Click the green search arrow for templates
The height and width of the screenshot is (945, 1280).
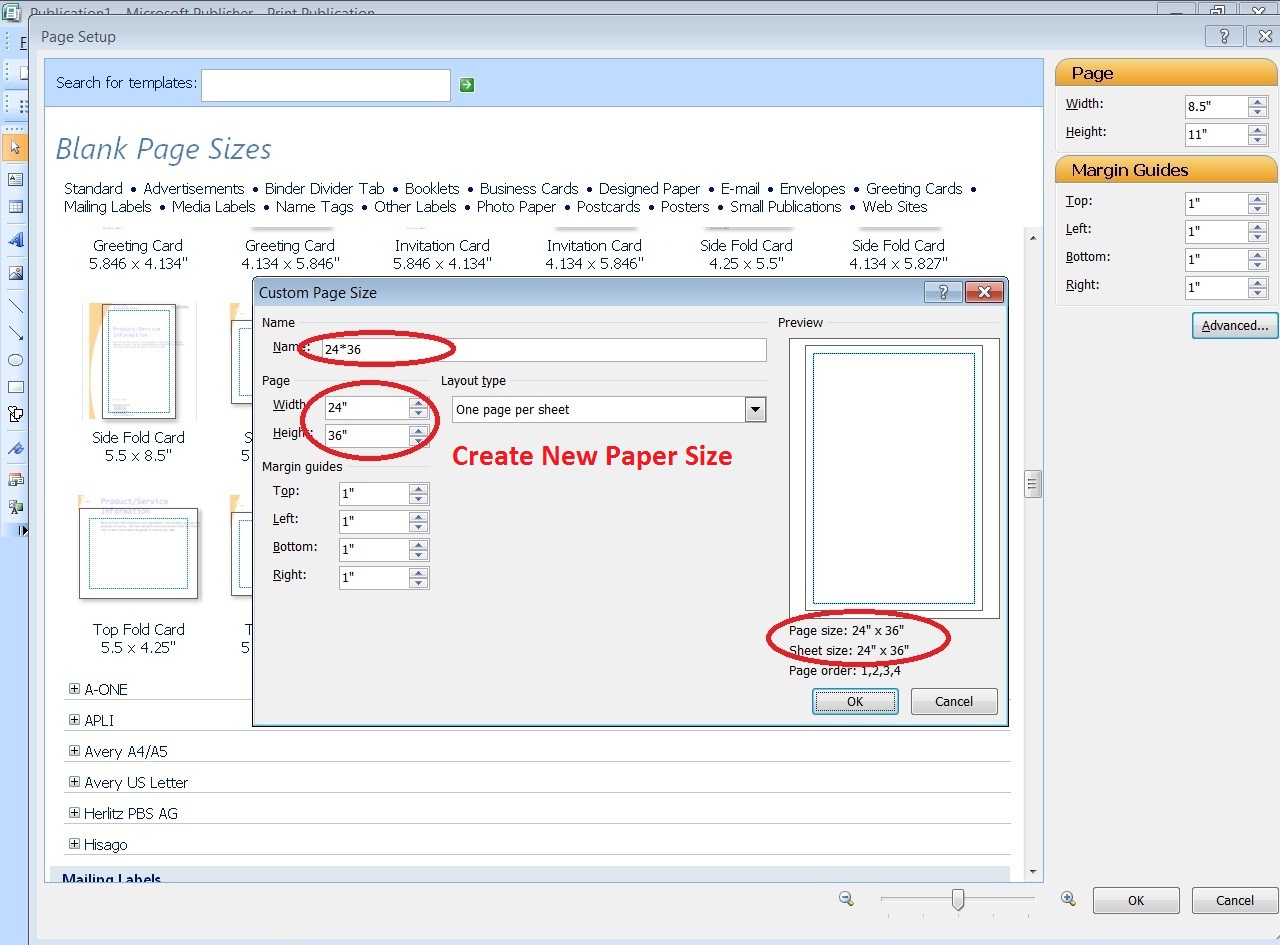(467, 85)
